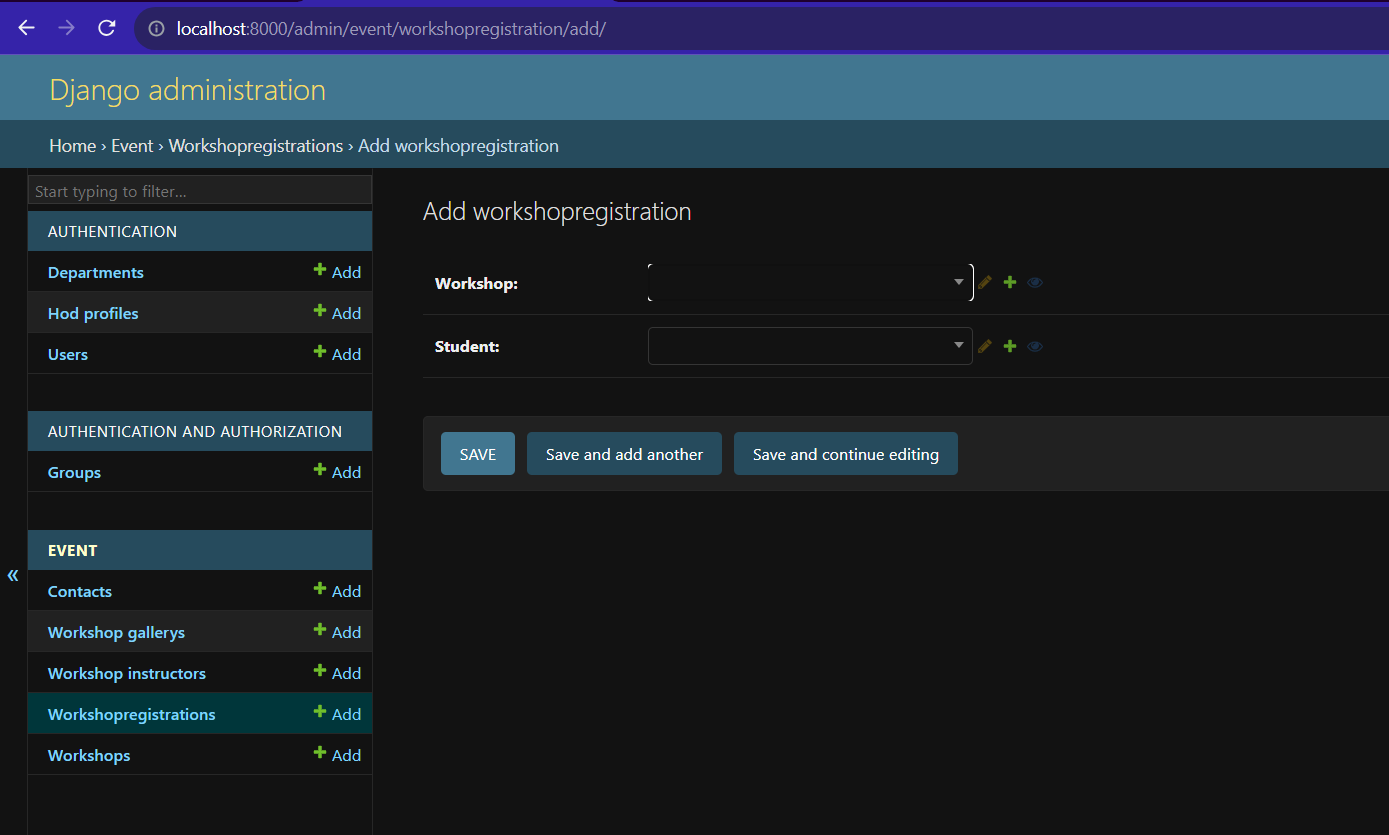
Task: Open the Workshop dropdown
Action: point(810,282)
